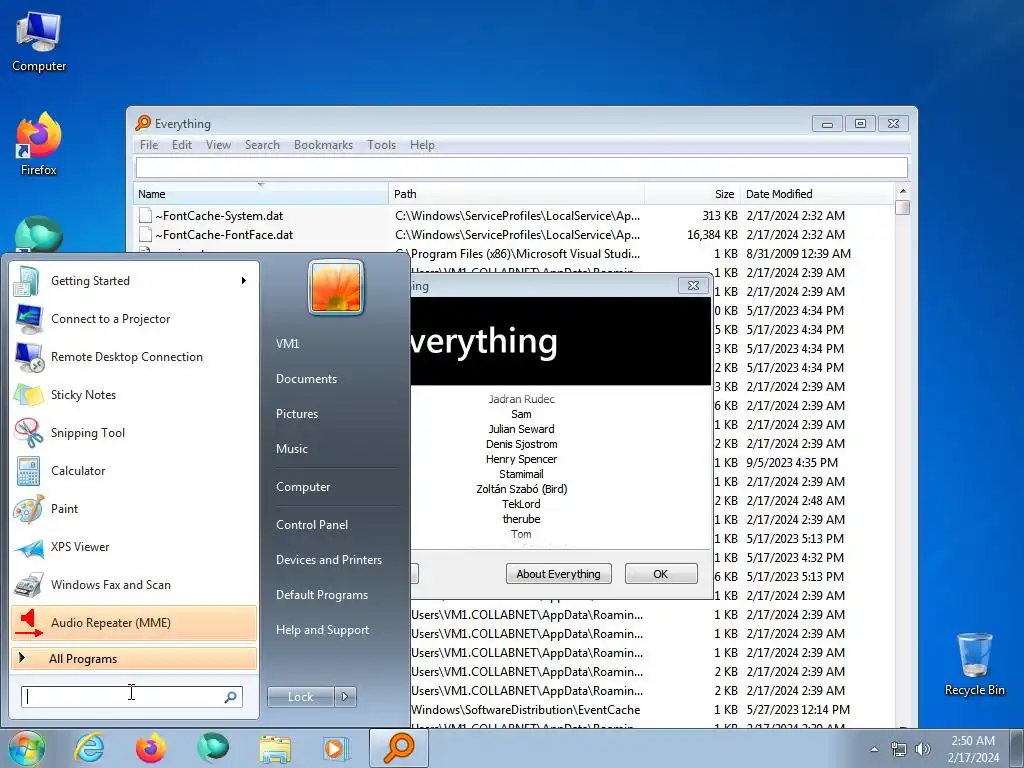Viewport: 1024px width, 768px height.
Task: Open the Bookmarks menu in Everything
Action: [x=323, y=145]
